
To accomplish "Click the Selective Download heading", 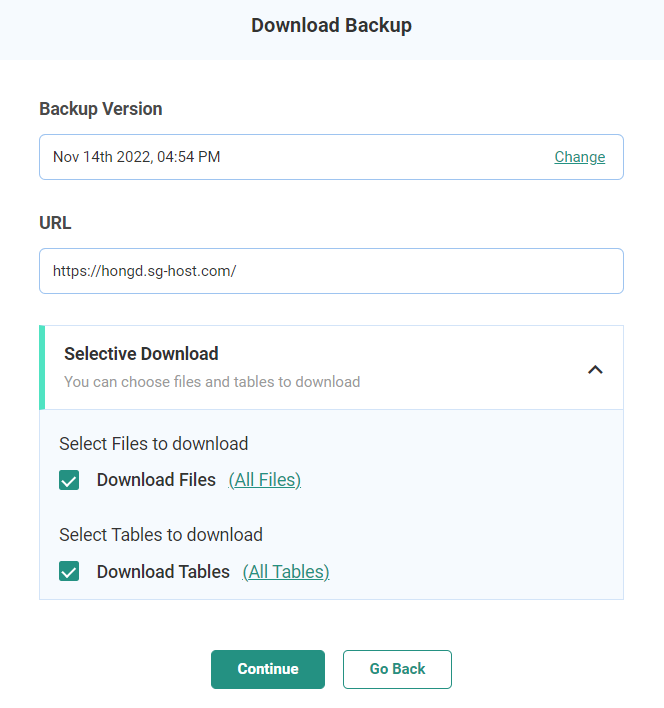I will click(x=141, y=354).
